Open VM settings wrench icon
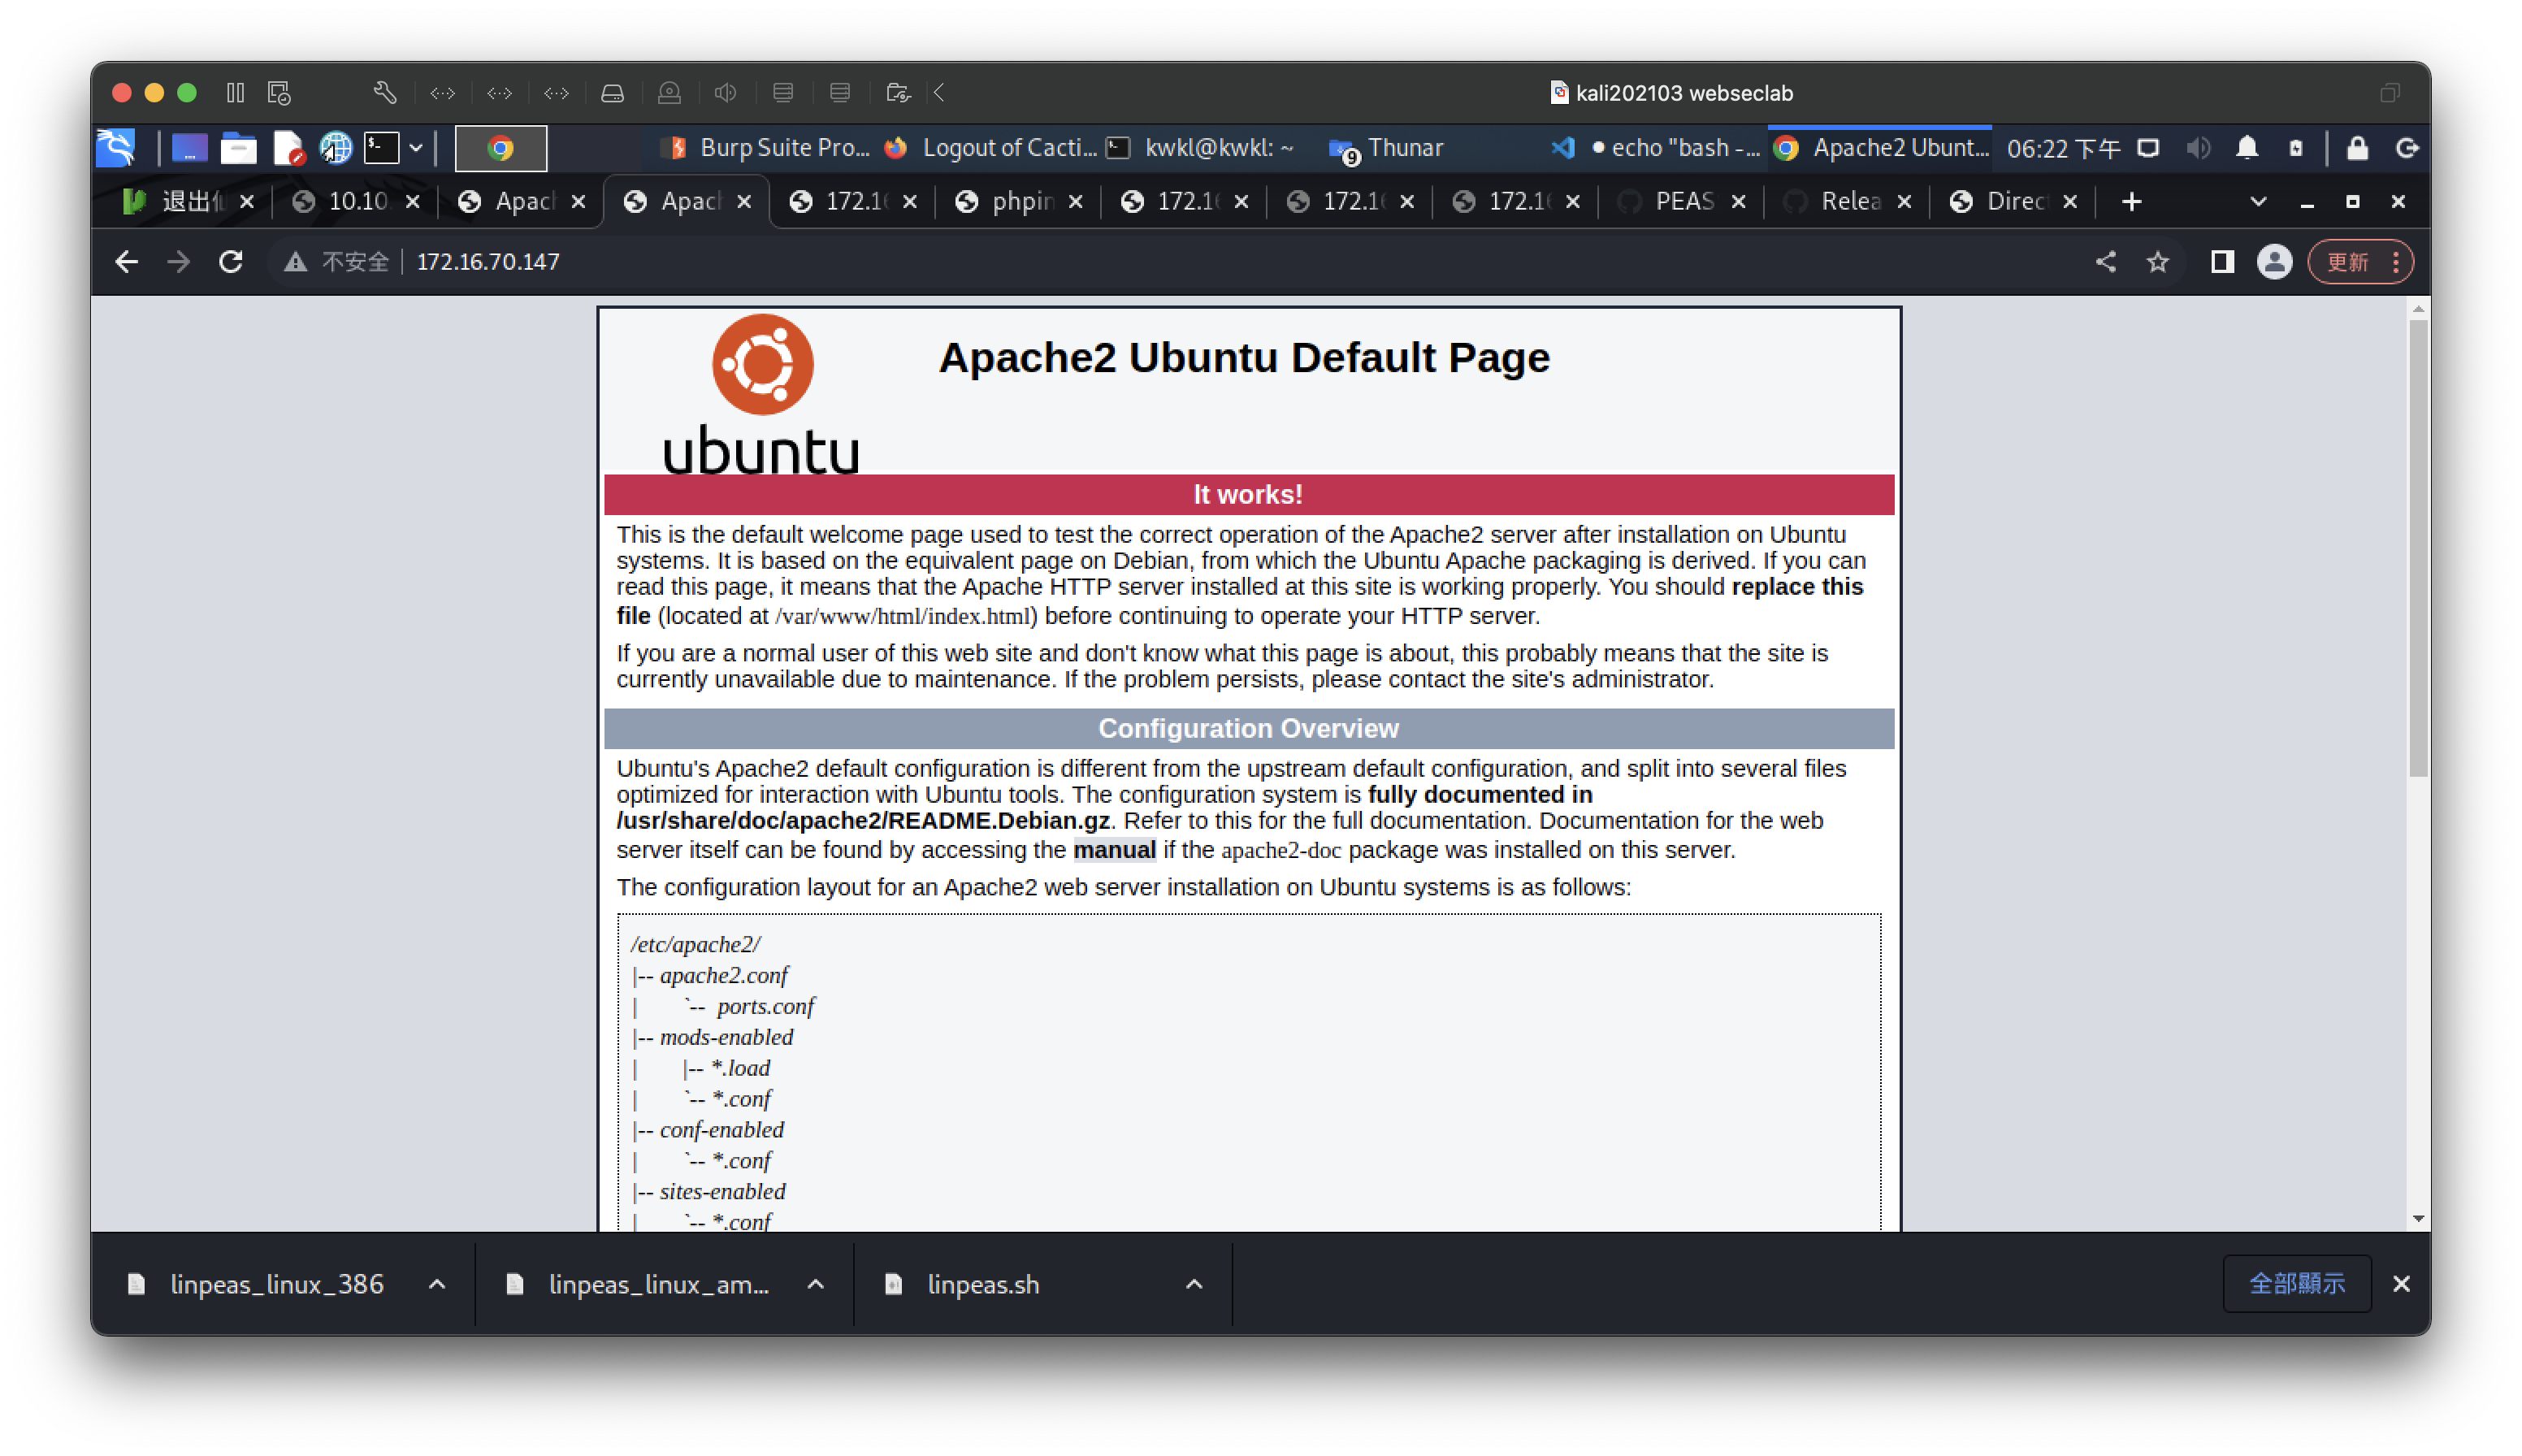The width and height of the screenshot is (2522, 1456). pos(385,93)
